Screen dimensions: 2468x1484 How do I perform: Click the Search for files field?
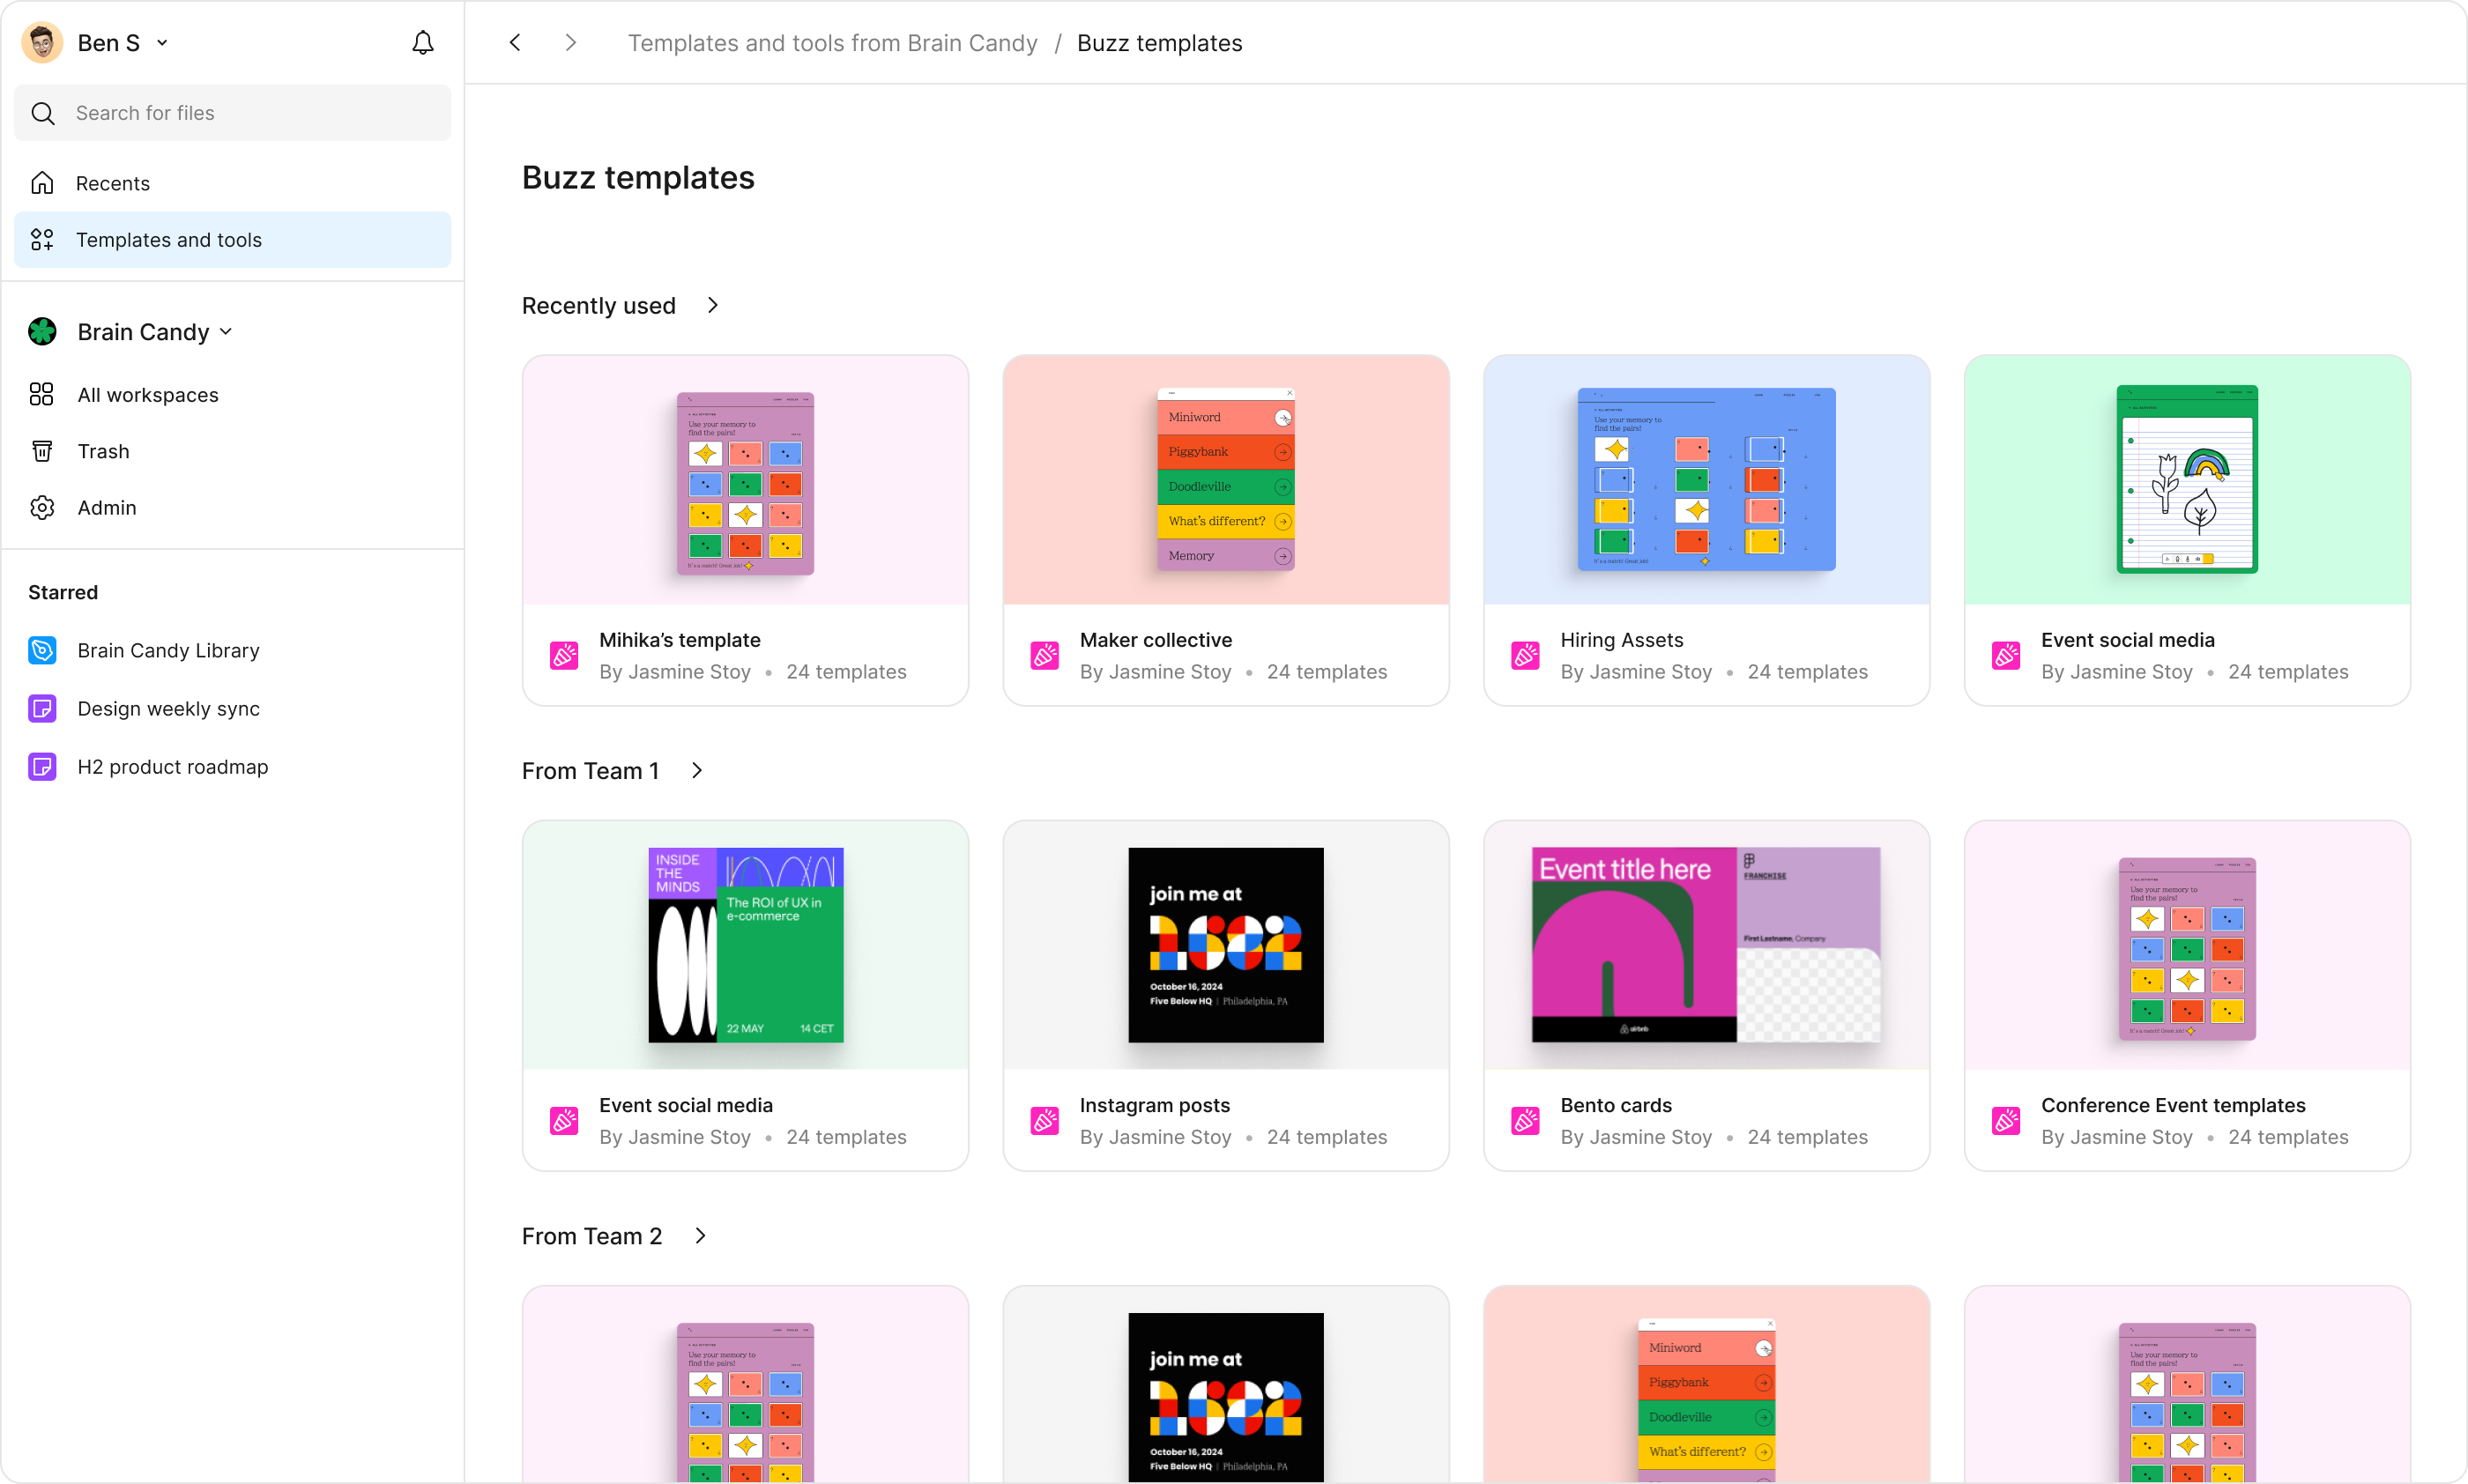(x=232, y=113)
